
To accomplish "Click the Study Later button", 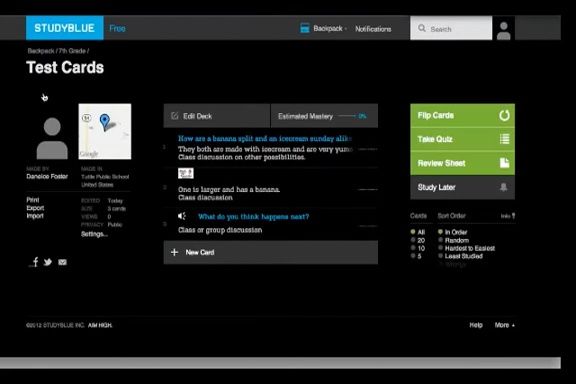I will click(462, 187).
